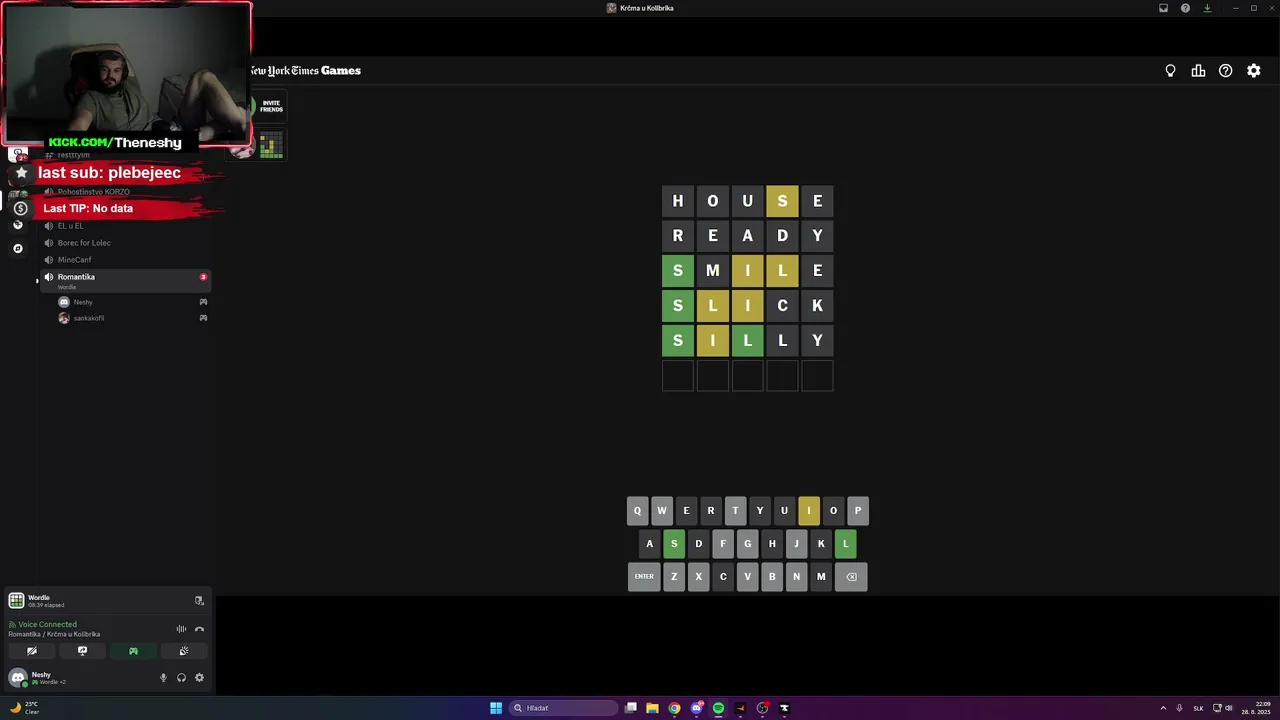Viewport: 1280px width, 720px height.
Task: Click the yellow I key on the keyboard
Action: tap(809, 511)
